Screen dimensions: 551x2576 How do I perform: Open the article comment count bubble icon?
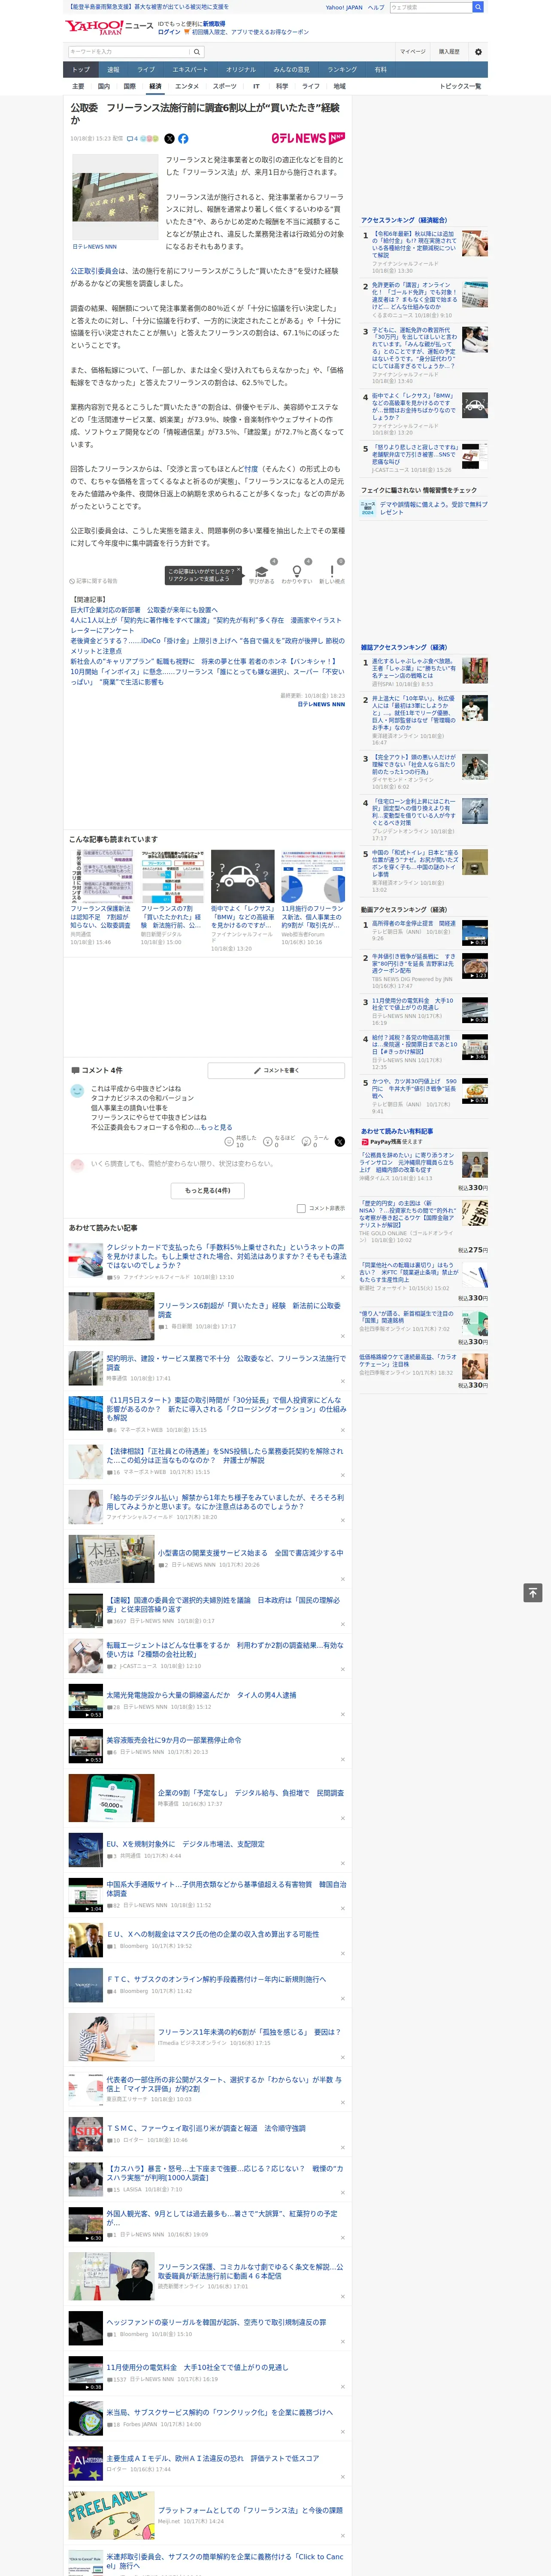pos(130,139)
